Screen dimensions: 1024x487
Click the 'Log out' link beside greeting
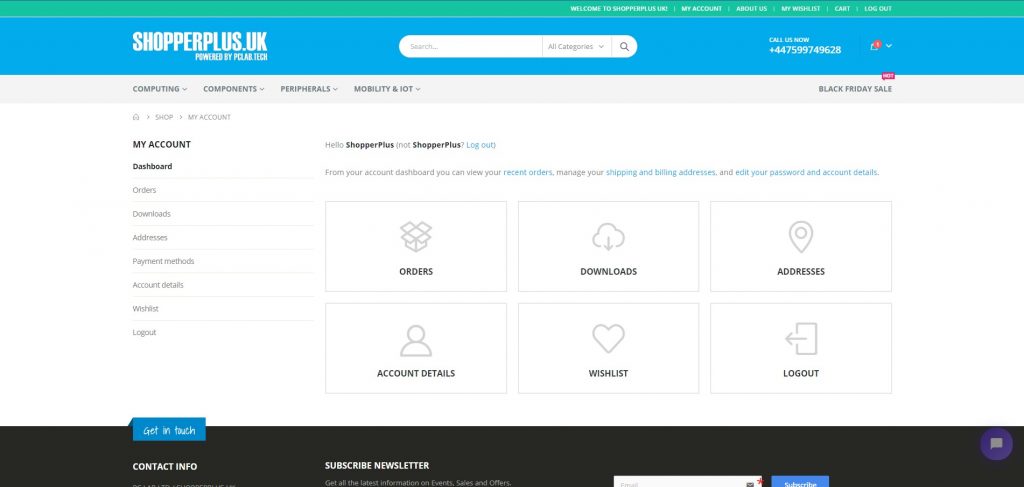pos(480,145)
